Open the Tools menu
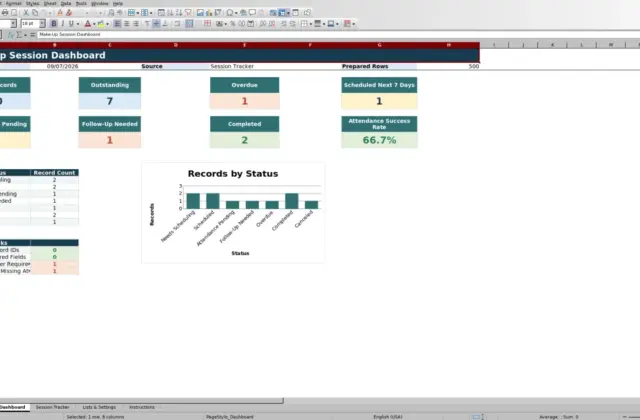The width and height of the screenshot is (640, 420). (81, 3)
